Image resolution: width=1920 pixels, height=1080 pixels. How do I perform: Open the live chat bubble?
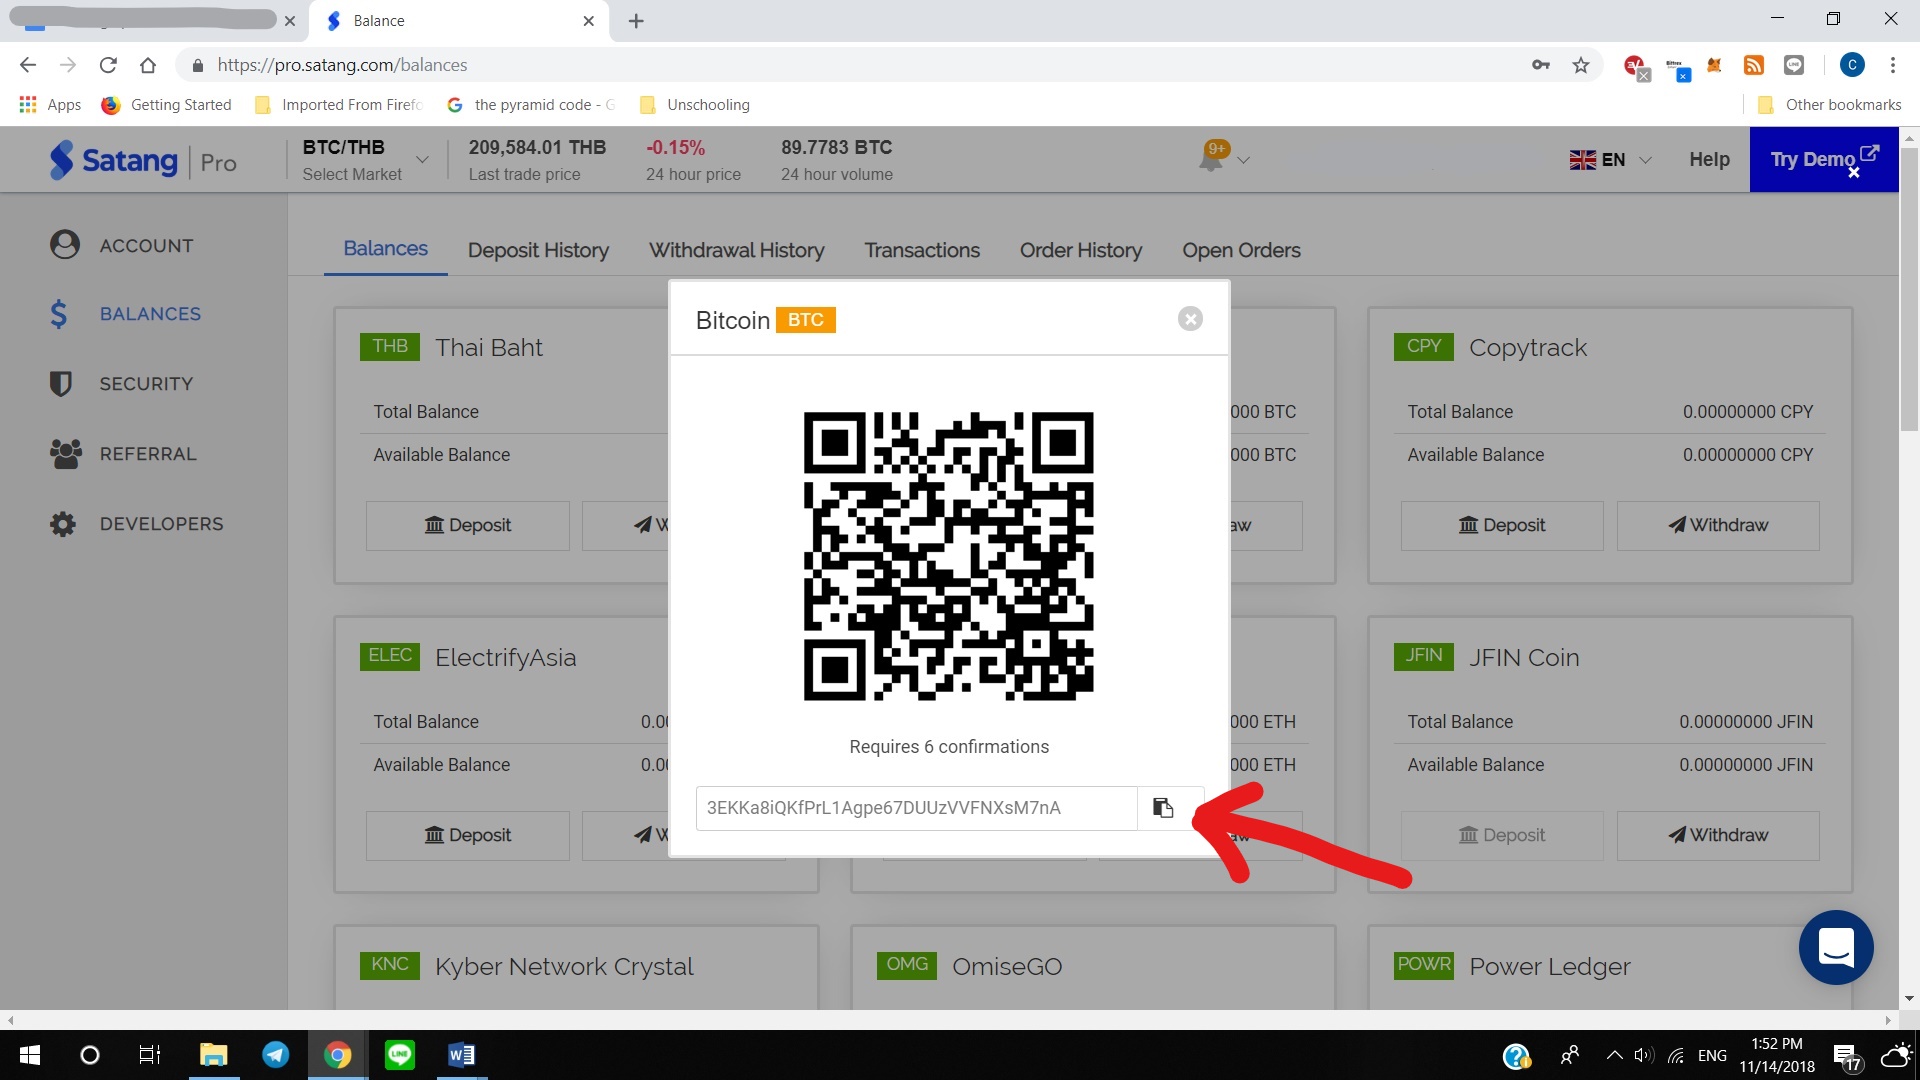(x=1836, y=947)
